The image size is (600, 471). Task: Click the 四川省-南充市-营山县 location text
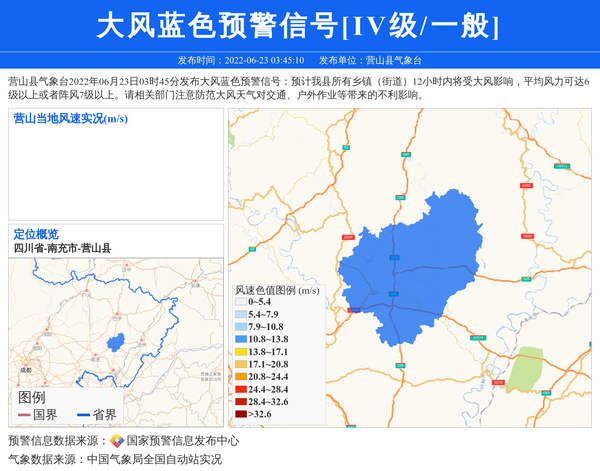62,248
